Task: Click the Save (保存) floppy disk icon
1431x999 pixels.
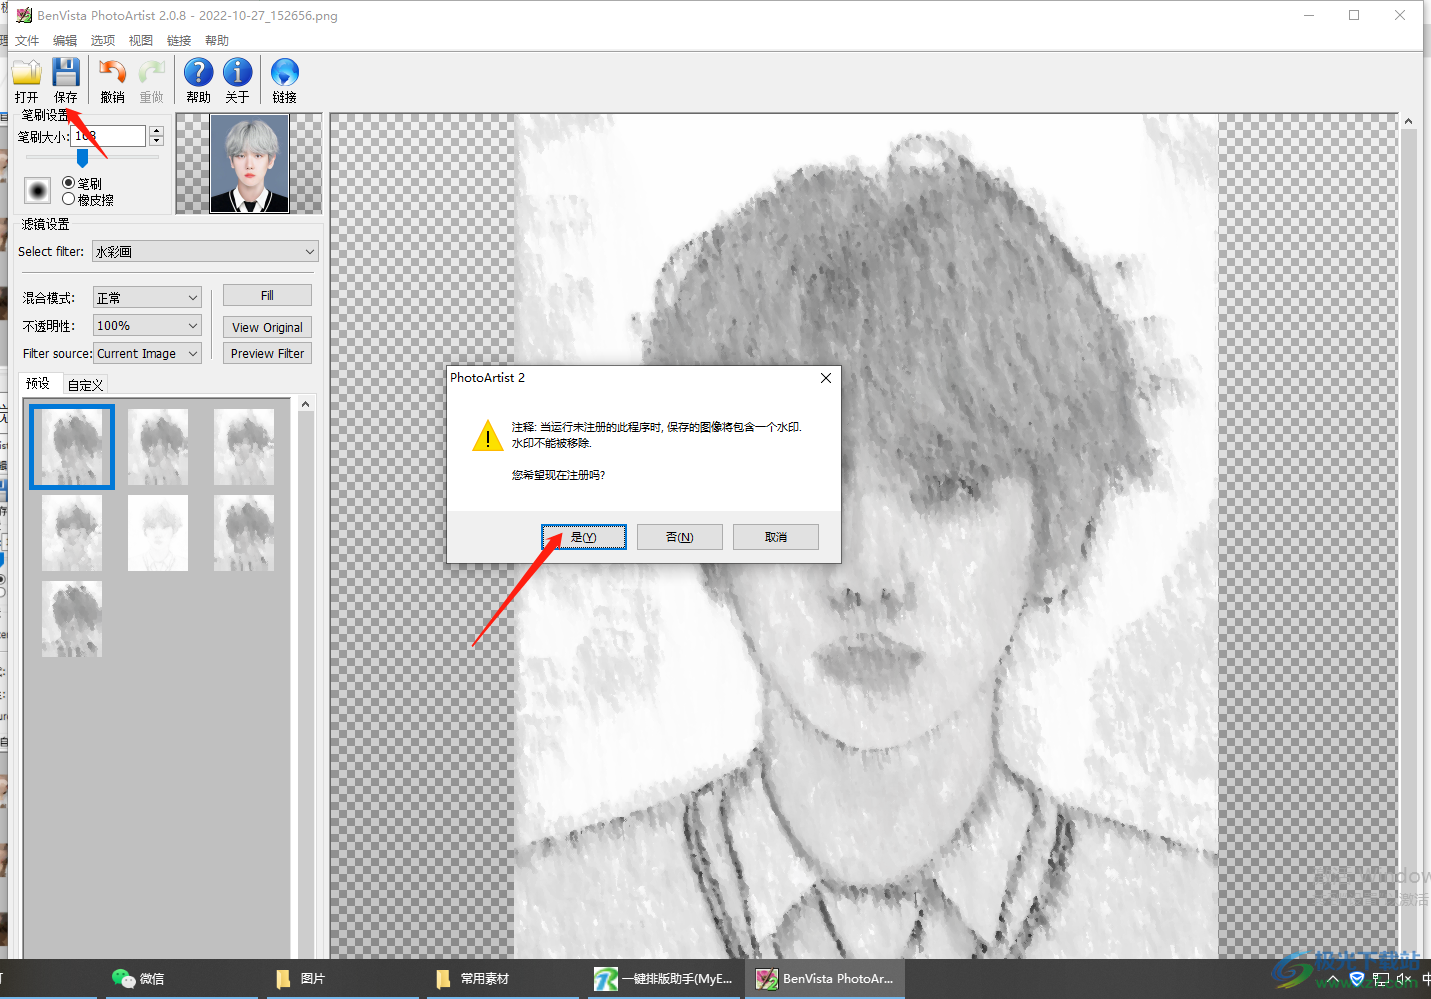Action: pos(66,73)
